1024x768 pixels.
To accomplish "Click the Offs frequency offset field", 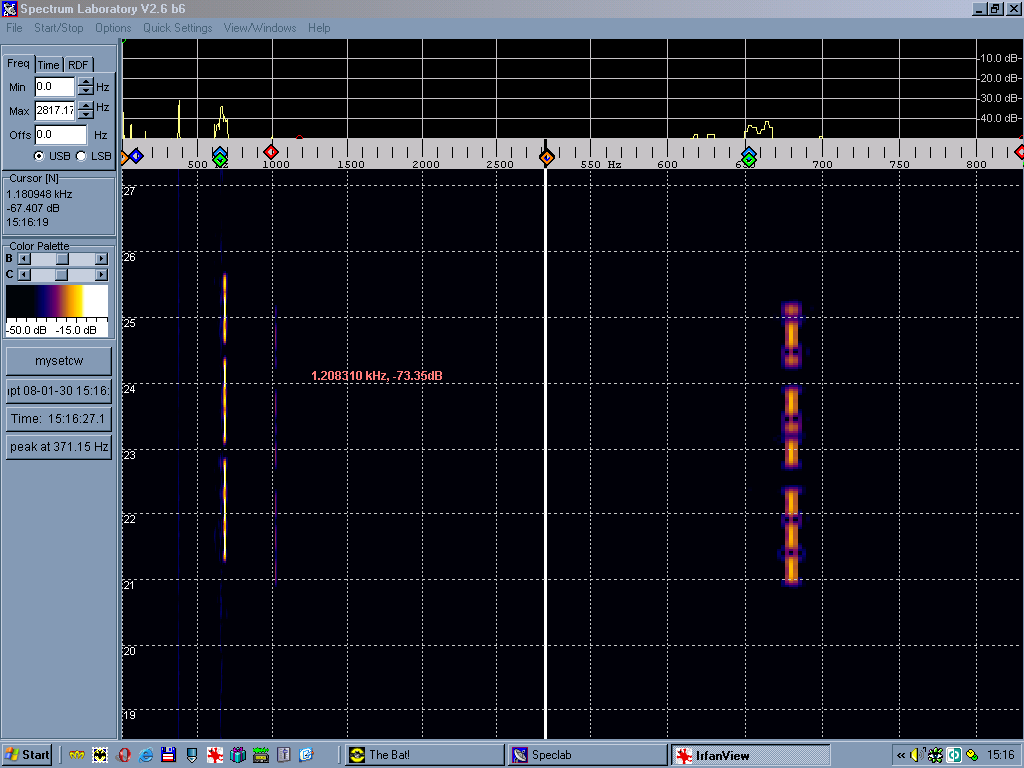I will [61, 135].
